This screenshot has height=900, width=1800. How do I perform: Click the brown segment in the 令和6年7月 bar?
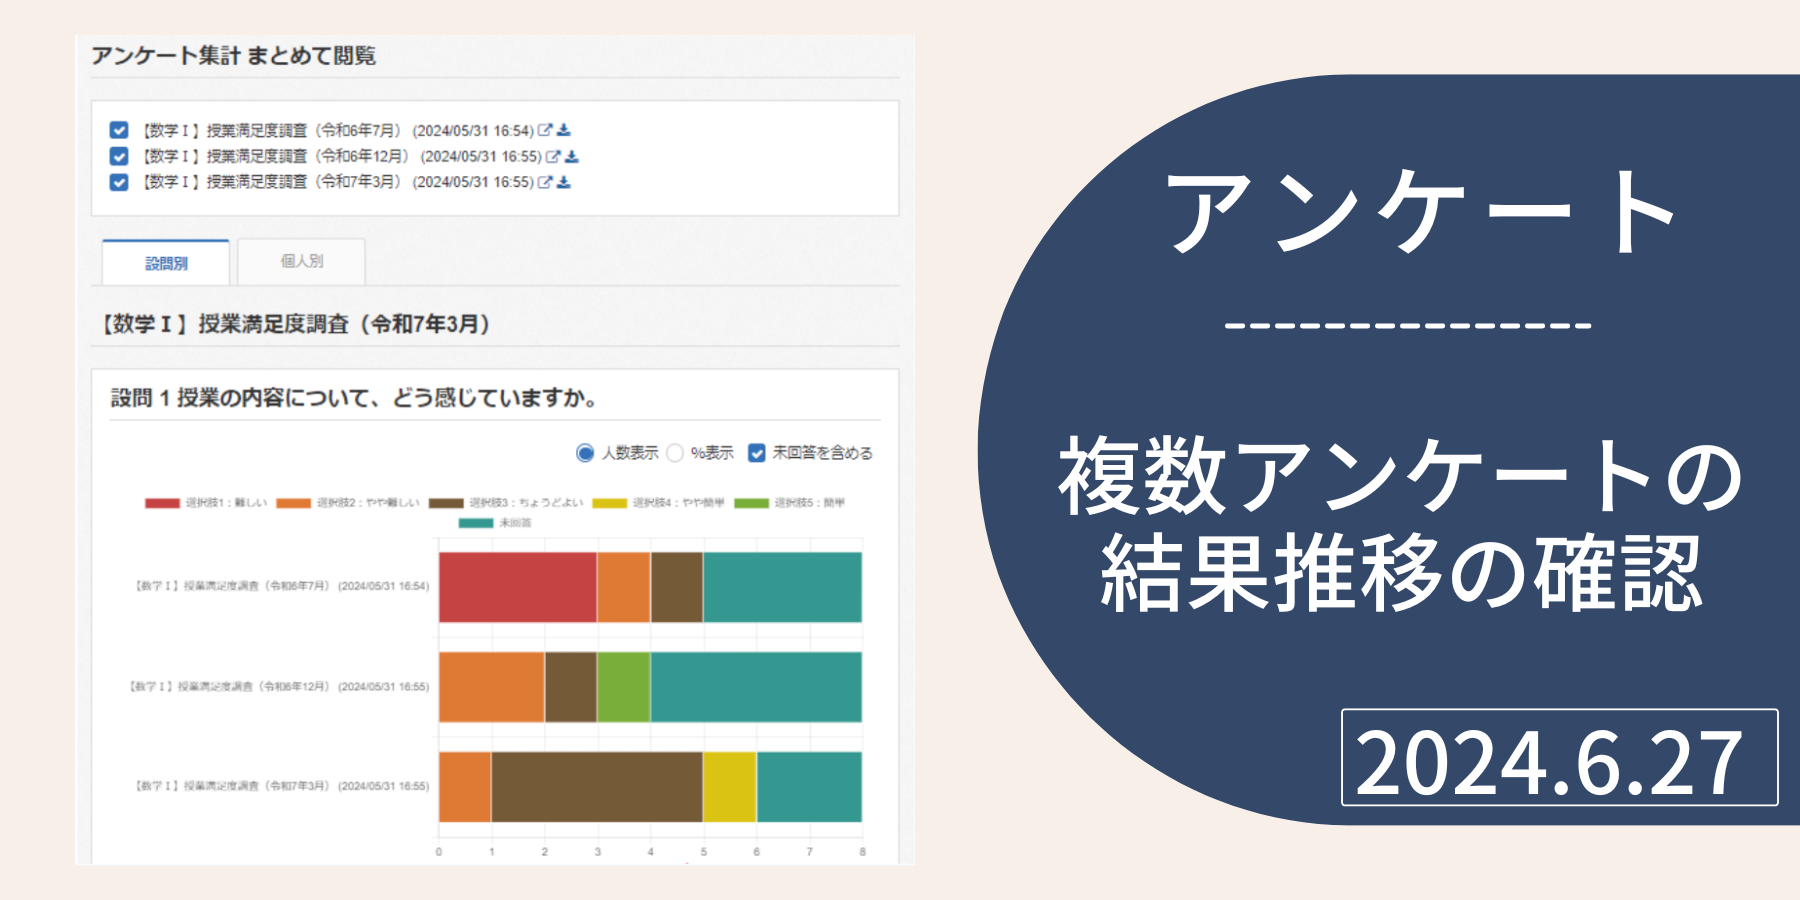[x=677, y=587]
